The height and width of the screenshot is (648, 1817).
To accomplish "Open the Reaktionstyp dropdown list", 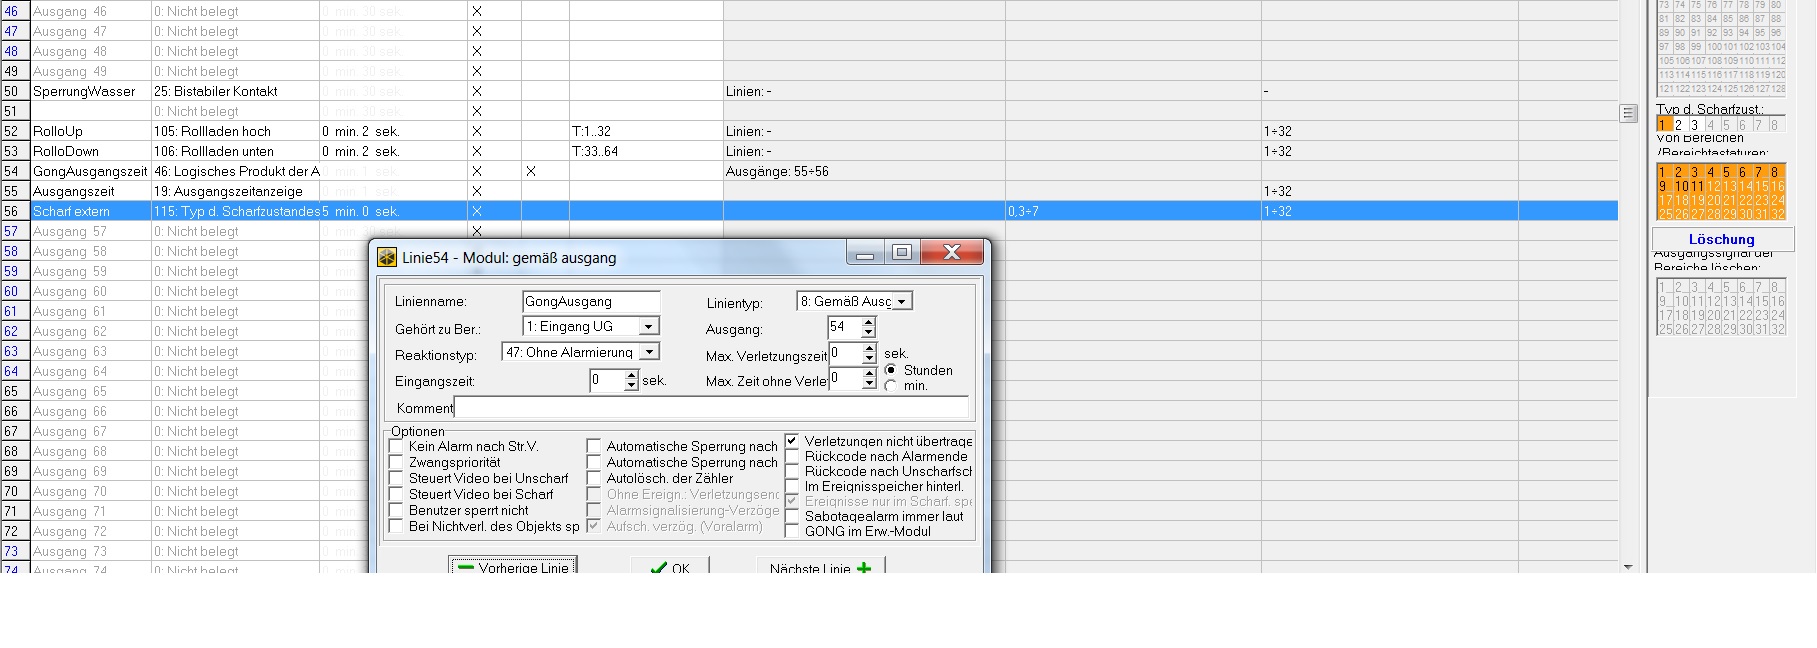I will tap(648, 352).
